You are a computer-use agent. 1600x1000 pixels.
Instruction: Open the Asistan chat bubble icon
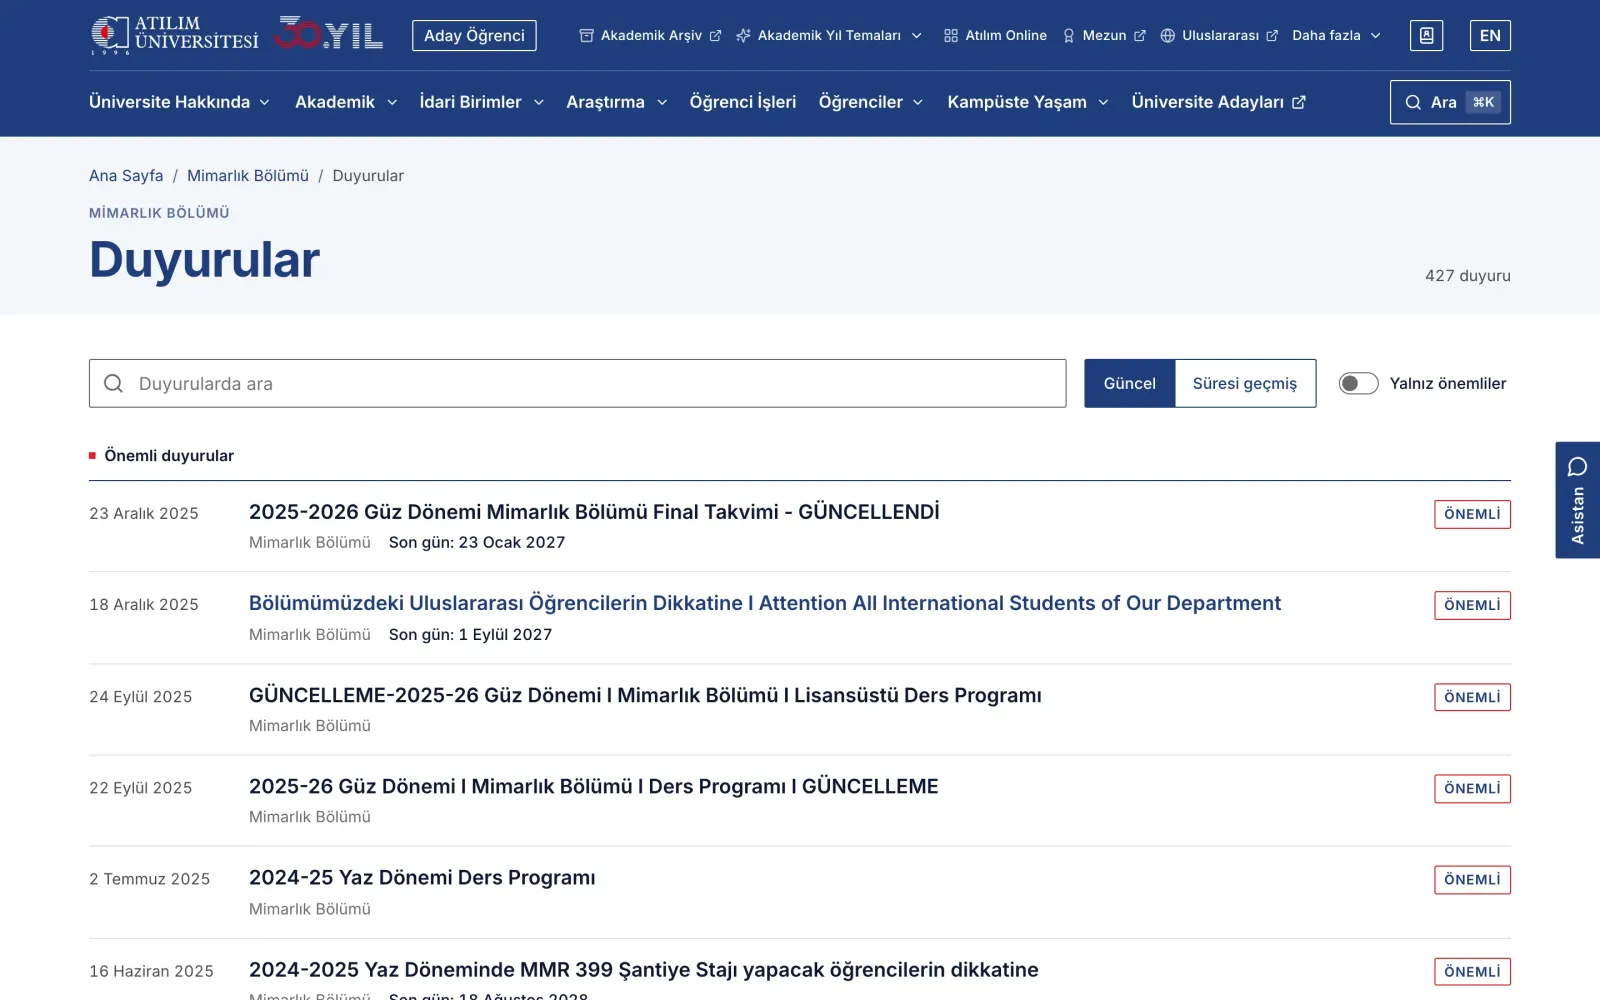click(1578, 467)
